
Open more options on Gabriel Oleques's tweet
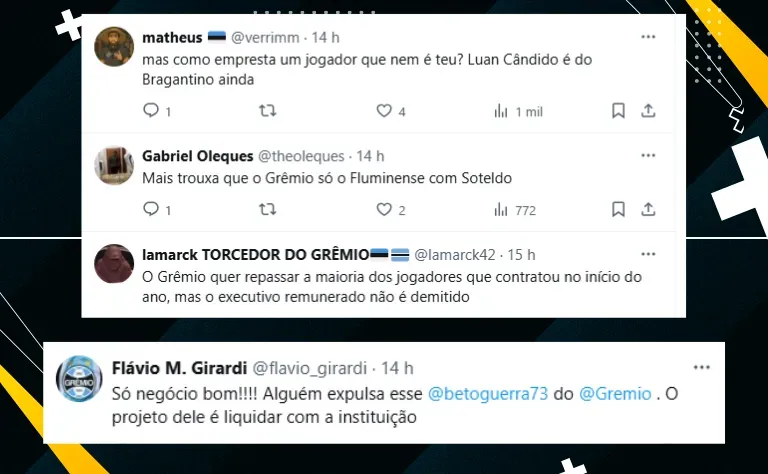(648, 155)
